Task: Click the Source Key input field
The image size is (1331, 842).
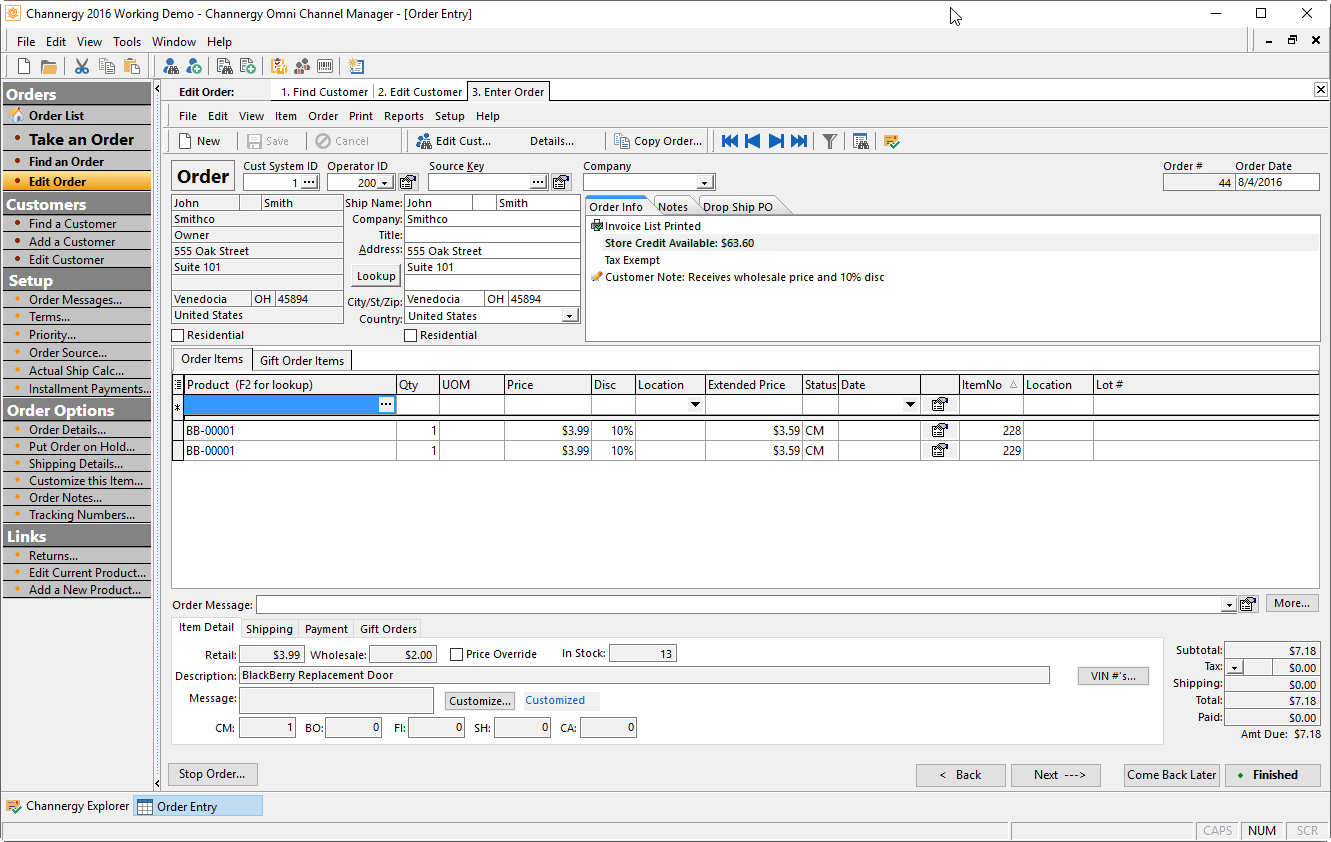Action: tap(479, 183)
